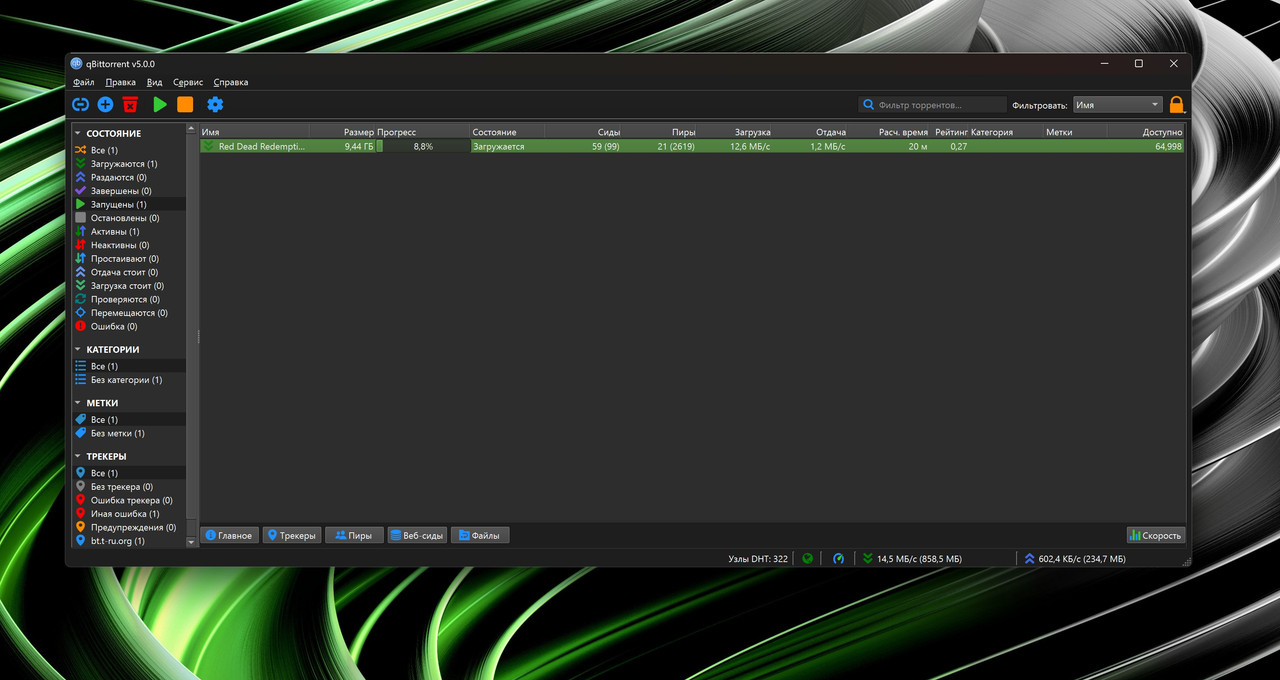
Task: Select Предупреждения (0)
Action: pos(129,527)
